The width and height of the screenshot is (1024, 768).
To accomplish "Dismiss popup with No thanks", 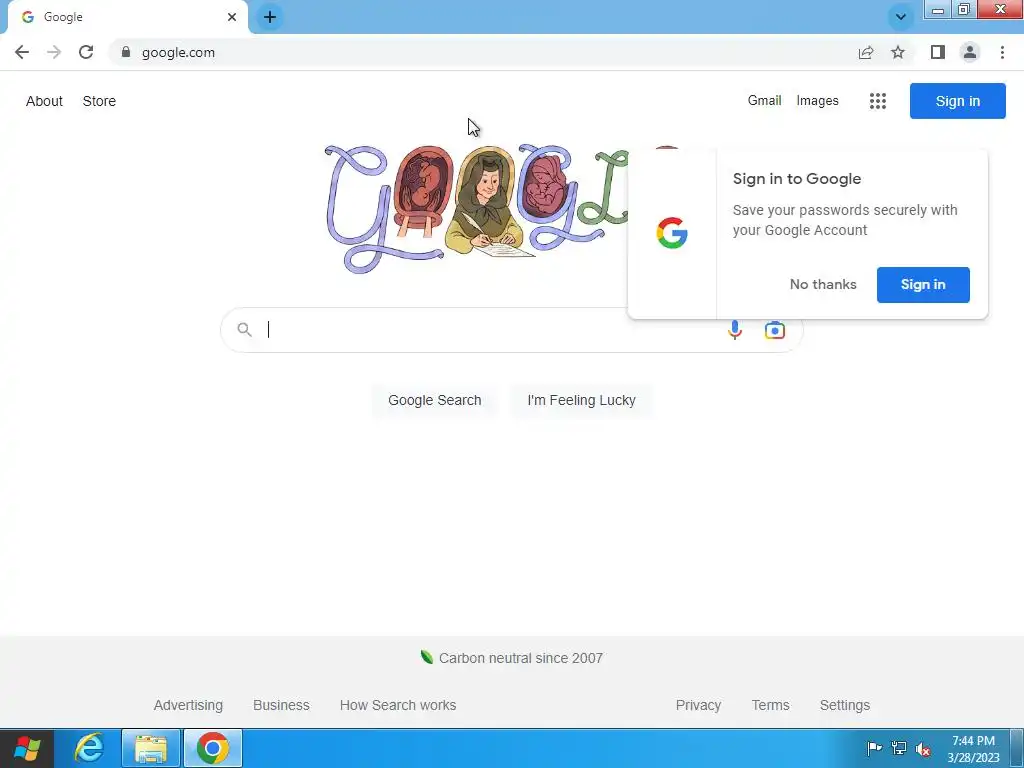I will [823, 284].
